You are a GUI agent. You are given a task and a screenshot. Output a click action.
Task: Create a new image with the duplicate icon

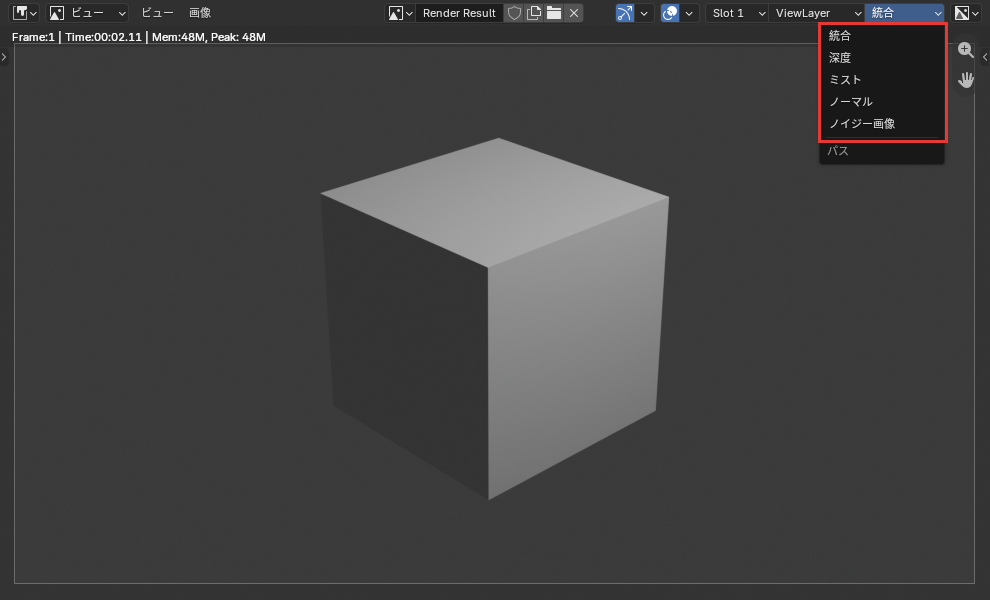click(534, 13)
